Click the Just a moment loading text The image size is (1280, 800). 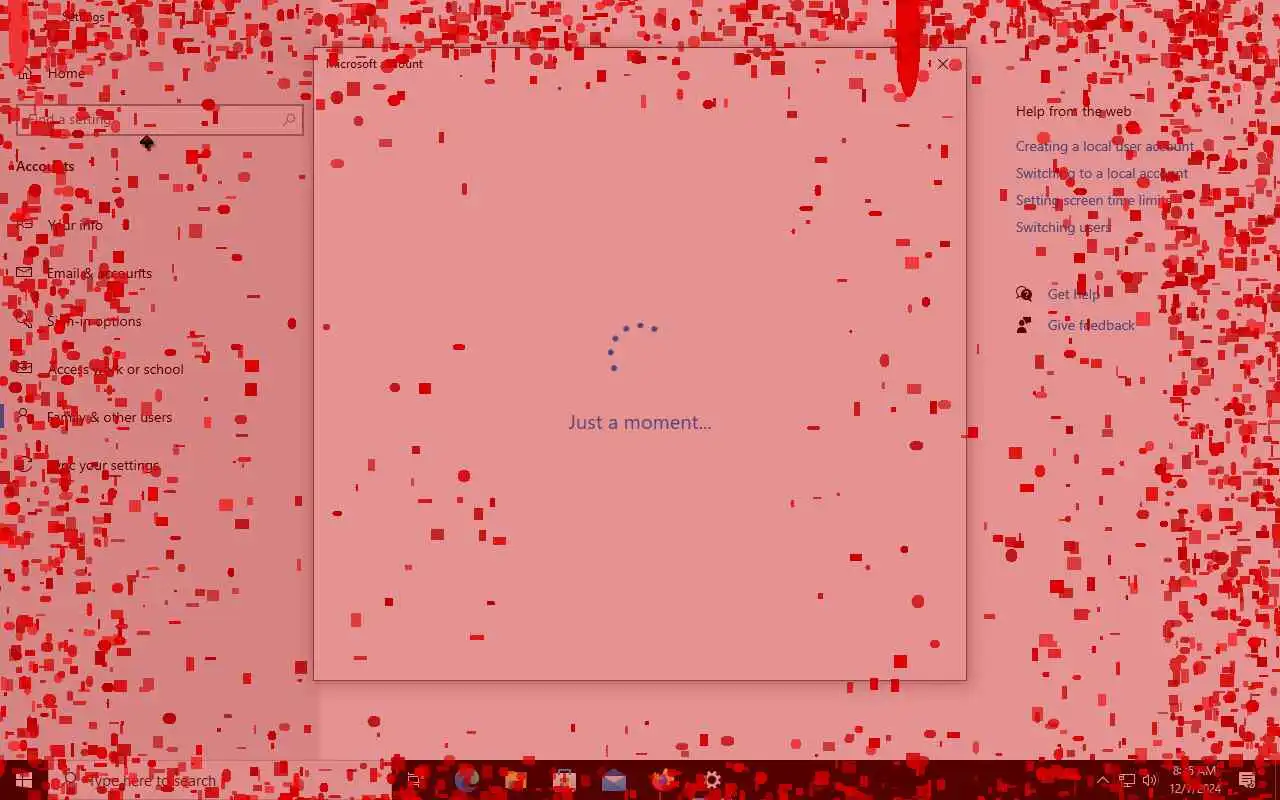640,422
